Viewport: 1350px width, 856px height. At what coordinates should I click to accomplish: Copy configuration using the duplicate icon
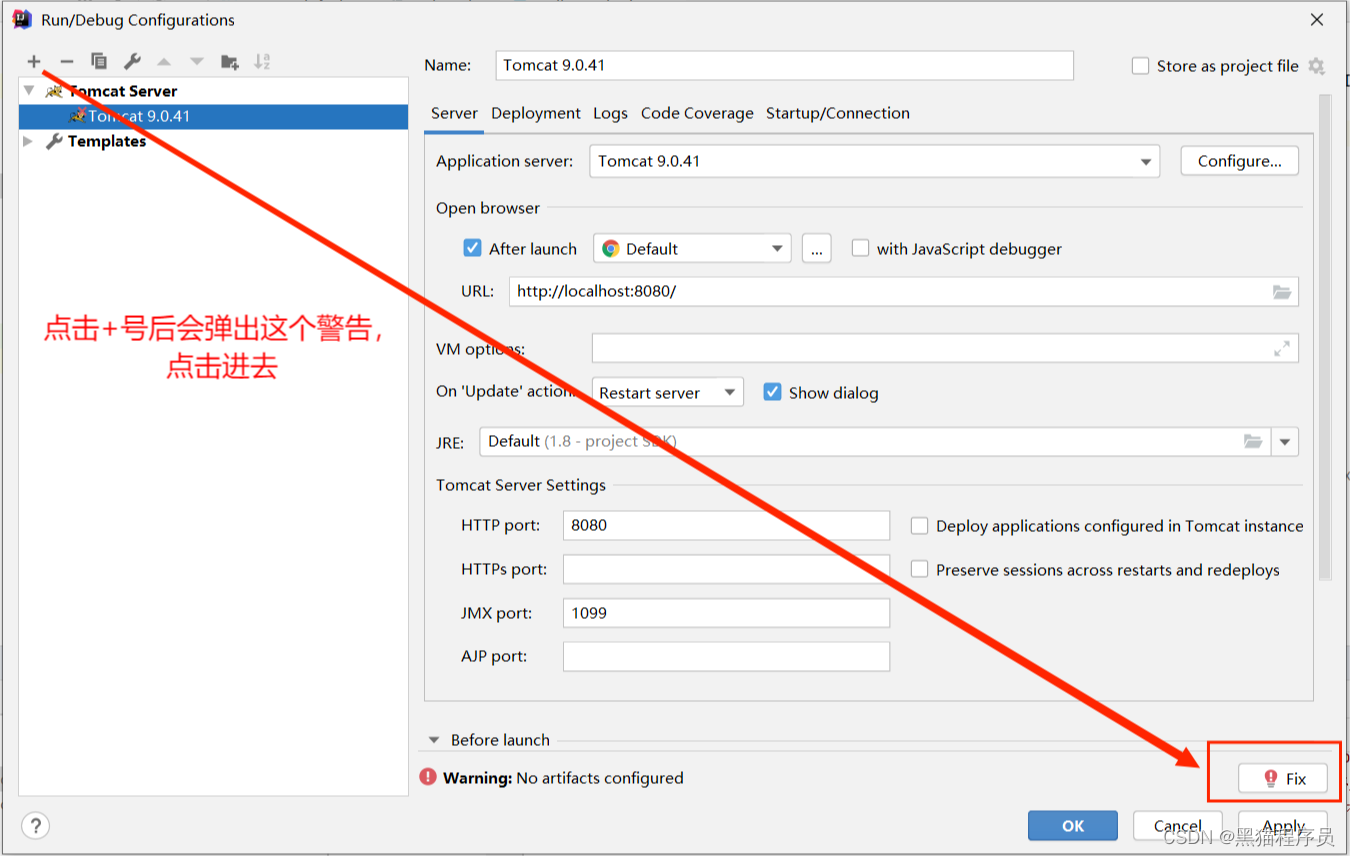pyautogui.click(x=99, y=62)
